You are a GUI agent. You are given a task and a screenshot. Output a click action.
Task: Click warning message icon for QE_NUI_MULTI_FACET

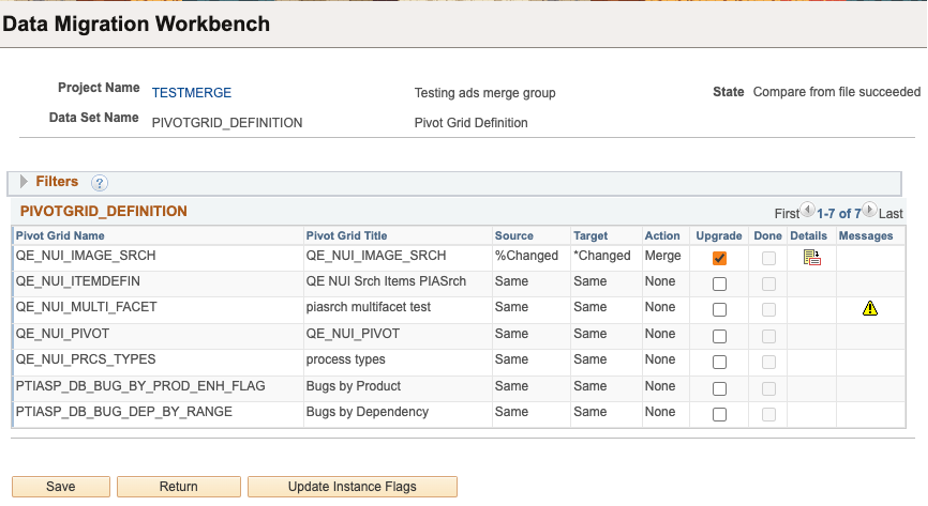pos(870,309)
